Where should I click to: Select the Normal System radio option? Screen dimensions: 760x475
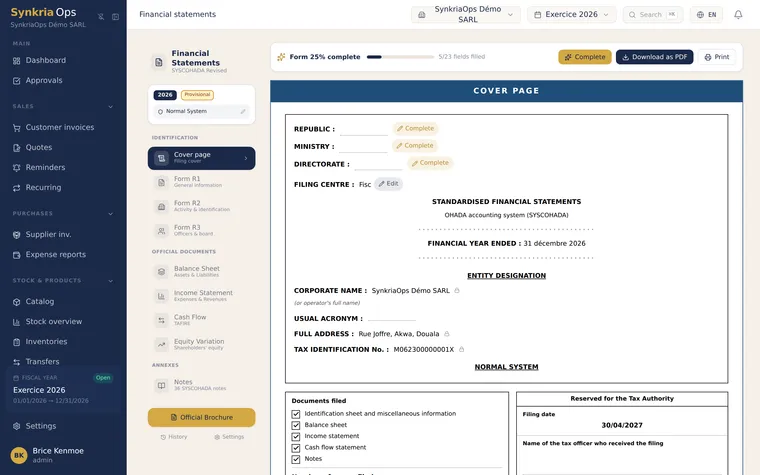tap(160, 111)
